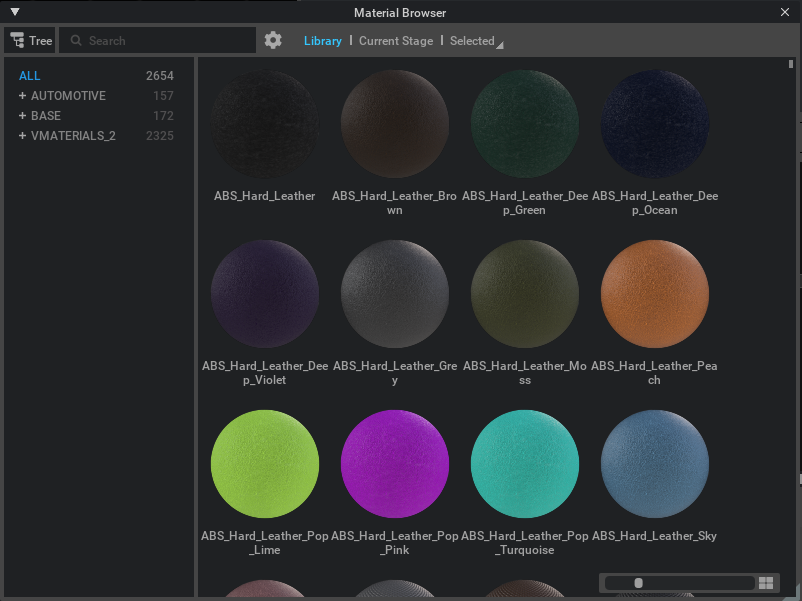Select the ABS_Hard_Leather_Pop_Lime material

click(x=264, y=463)
